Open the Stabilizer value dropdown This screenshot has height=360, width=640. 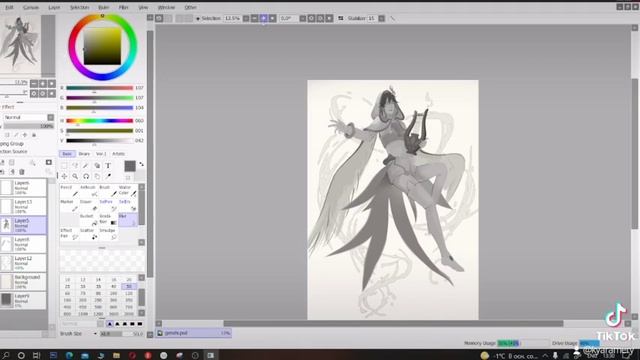pyautogui.click(x=381, y=18)
